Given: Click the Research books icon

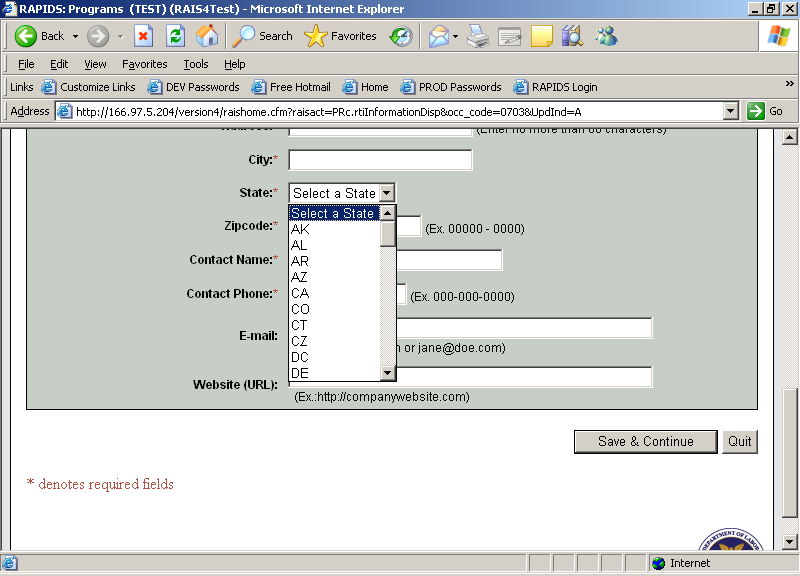Looking at the screenshot, I should click(572, 36).
